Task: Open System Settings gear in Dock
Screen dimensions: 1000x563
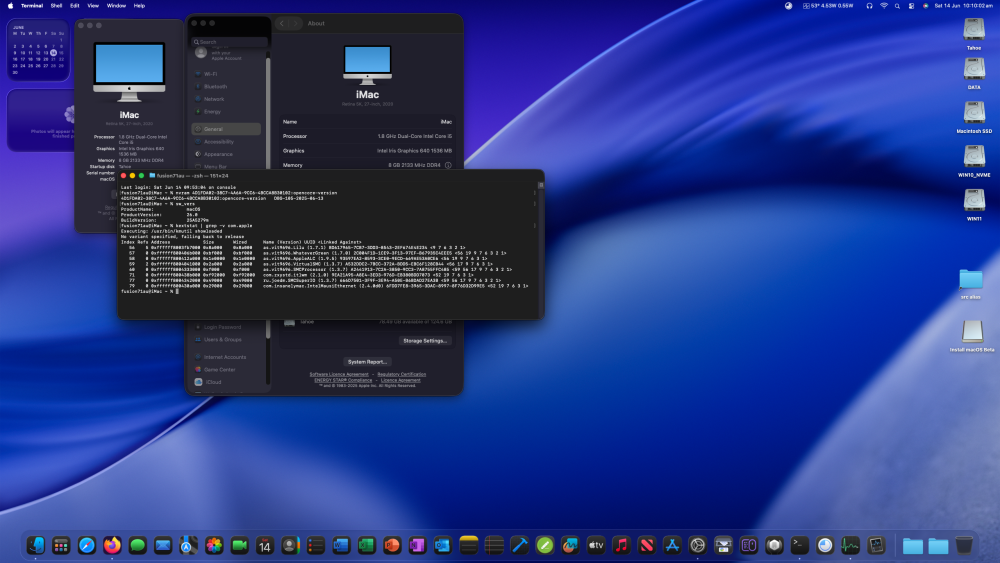Action: [698, 545]
